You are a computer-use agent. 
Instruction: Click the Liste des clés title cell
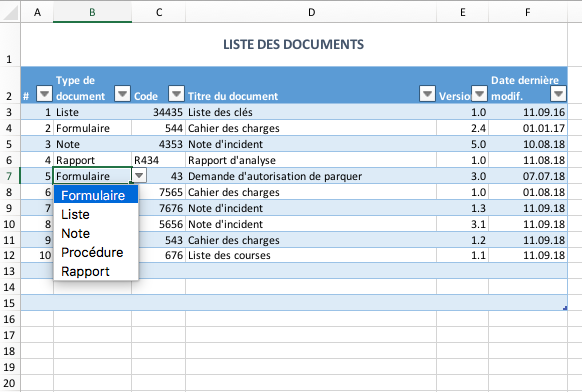pyautogui.click(x=311, y=112)
